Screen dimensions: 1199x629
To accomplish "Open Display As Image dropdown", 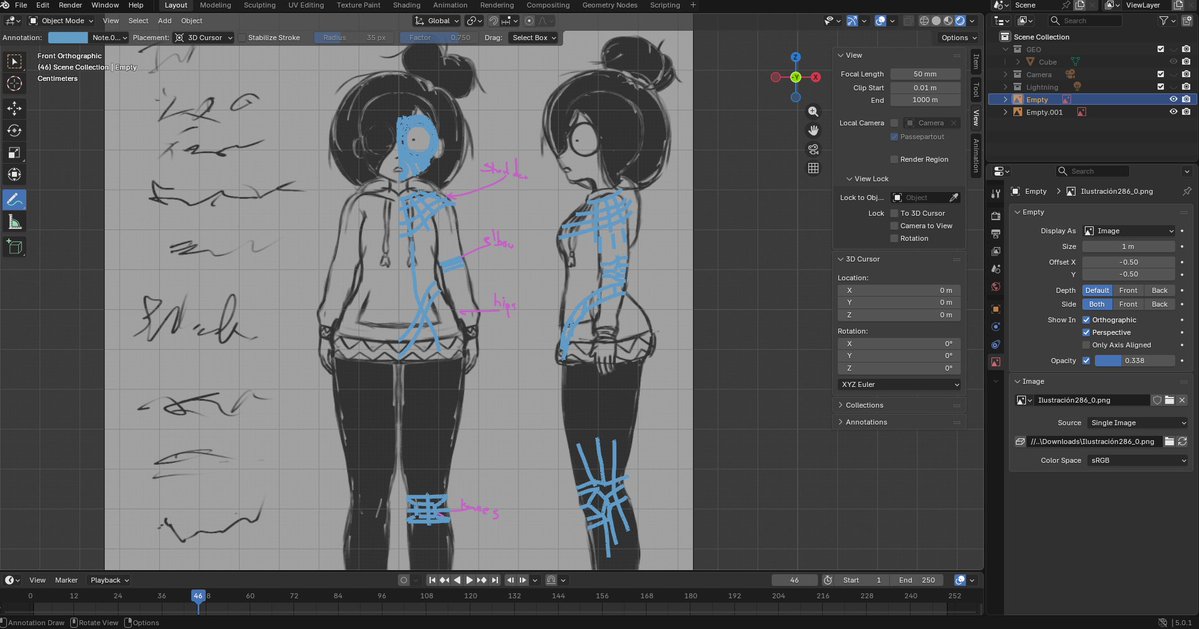I will [x=1129, y=231].
